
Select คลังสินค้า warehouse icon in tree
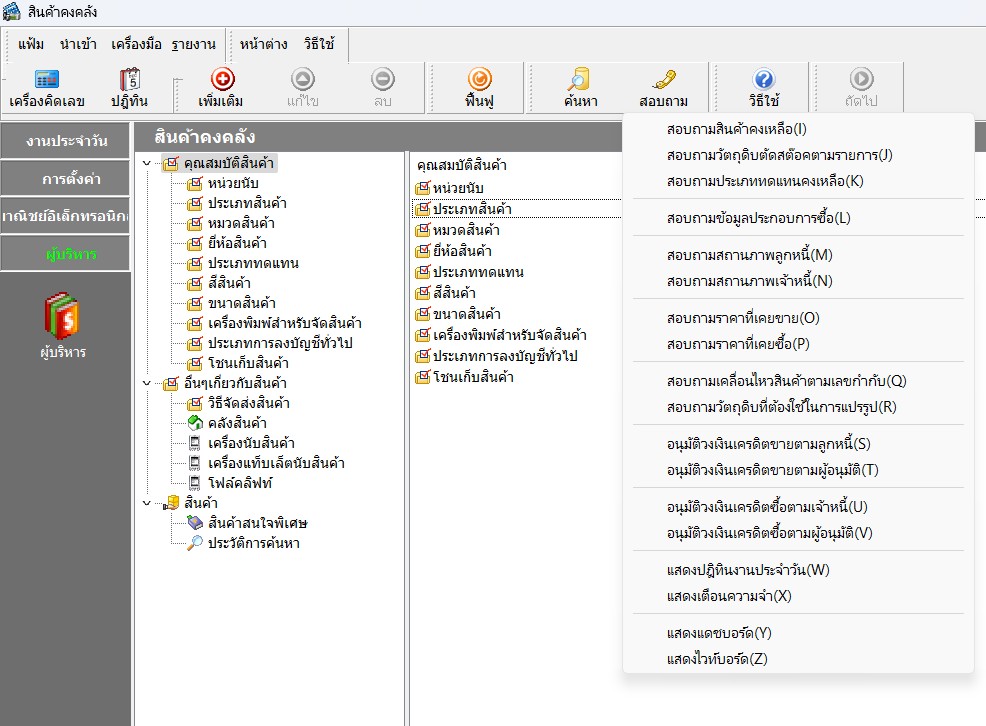point(196,423)
